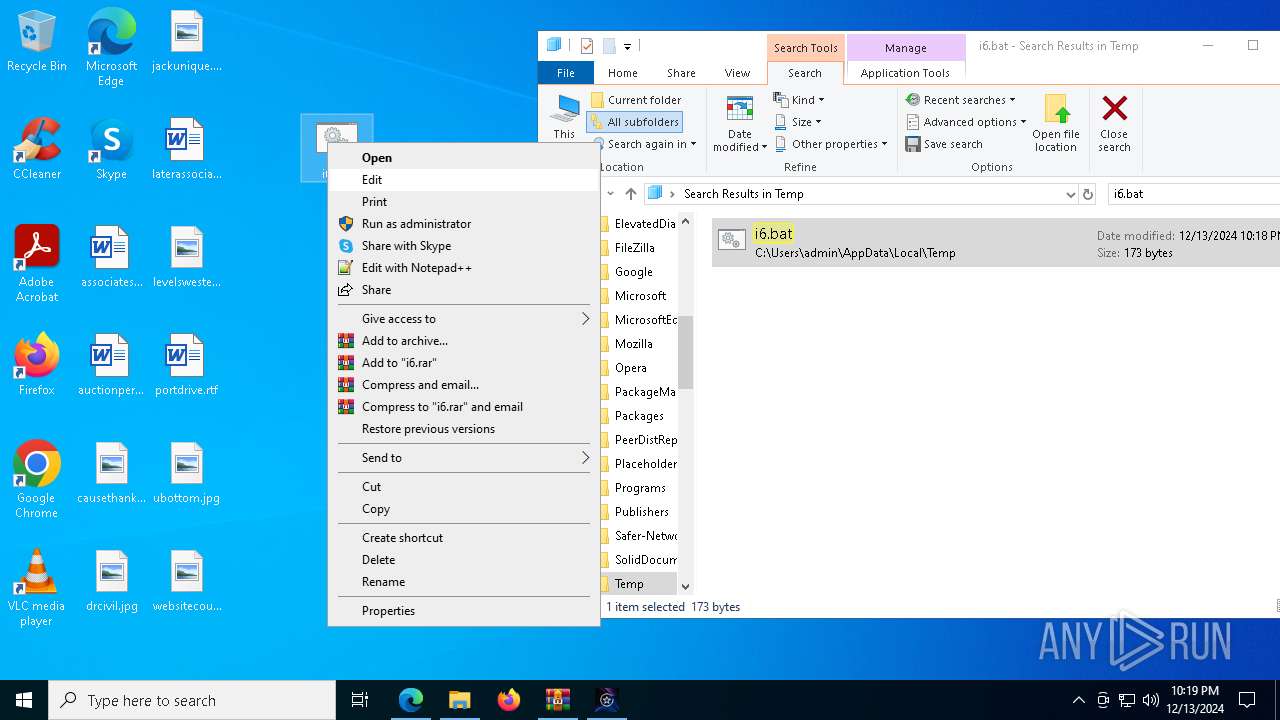Select the laterassocia Word document
This screenshot has height=720, width=1280.
[x=186, y=149]
